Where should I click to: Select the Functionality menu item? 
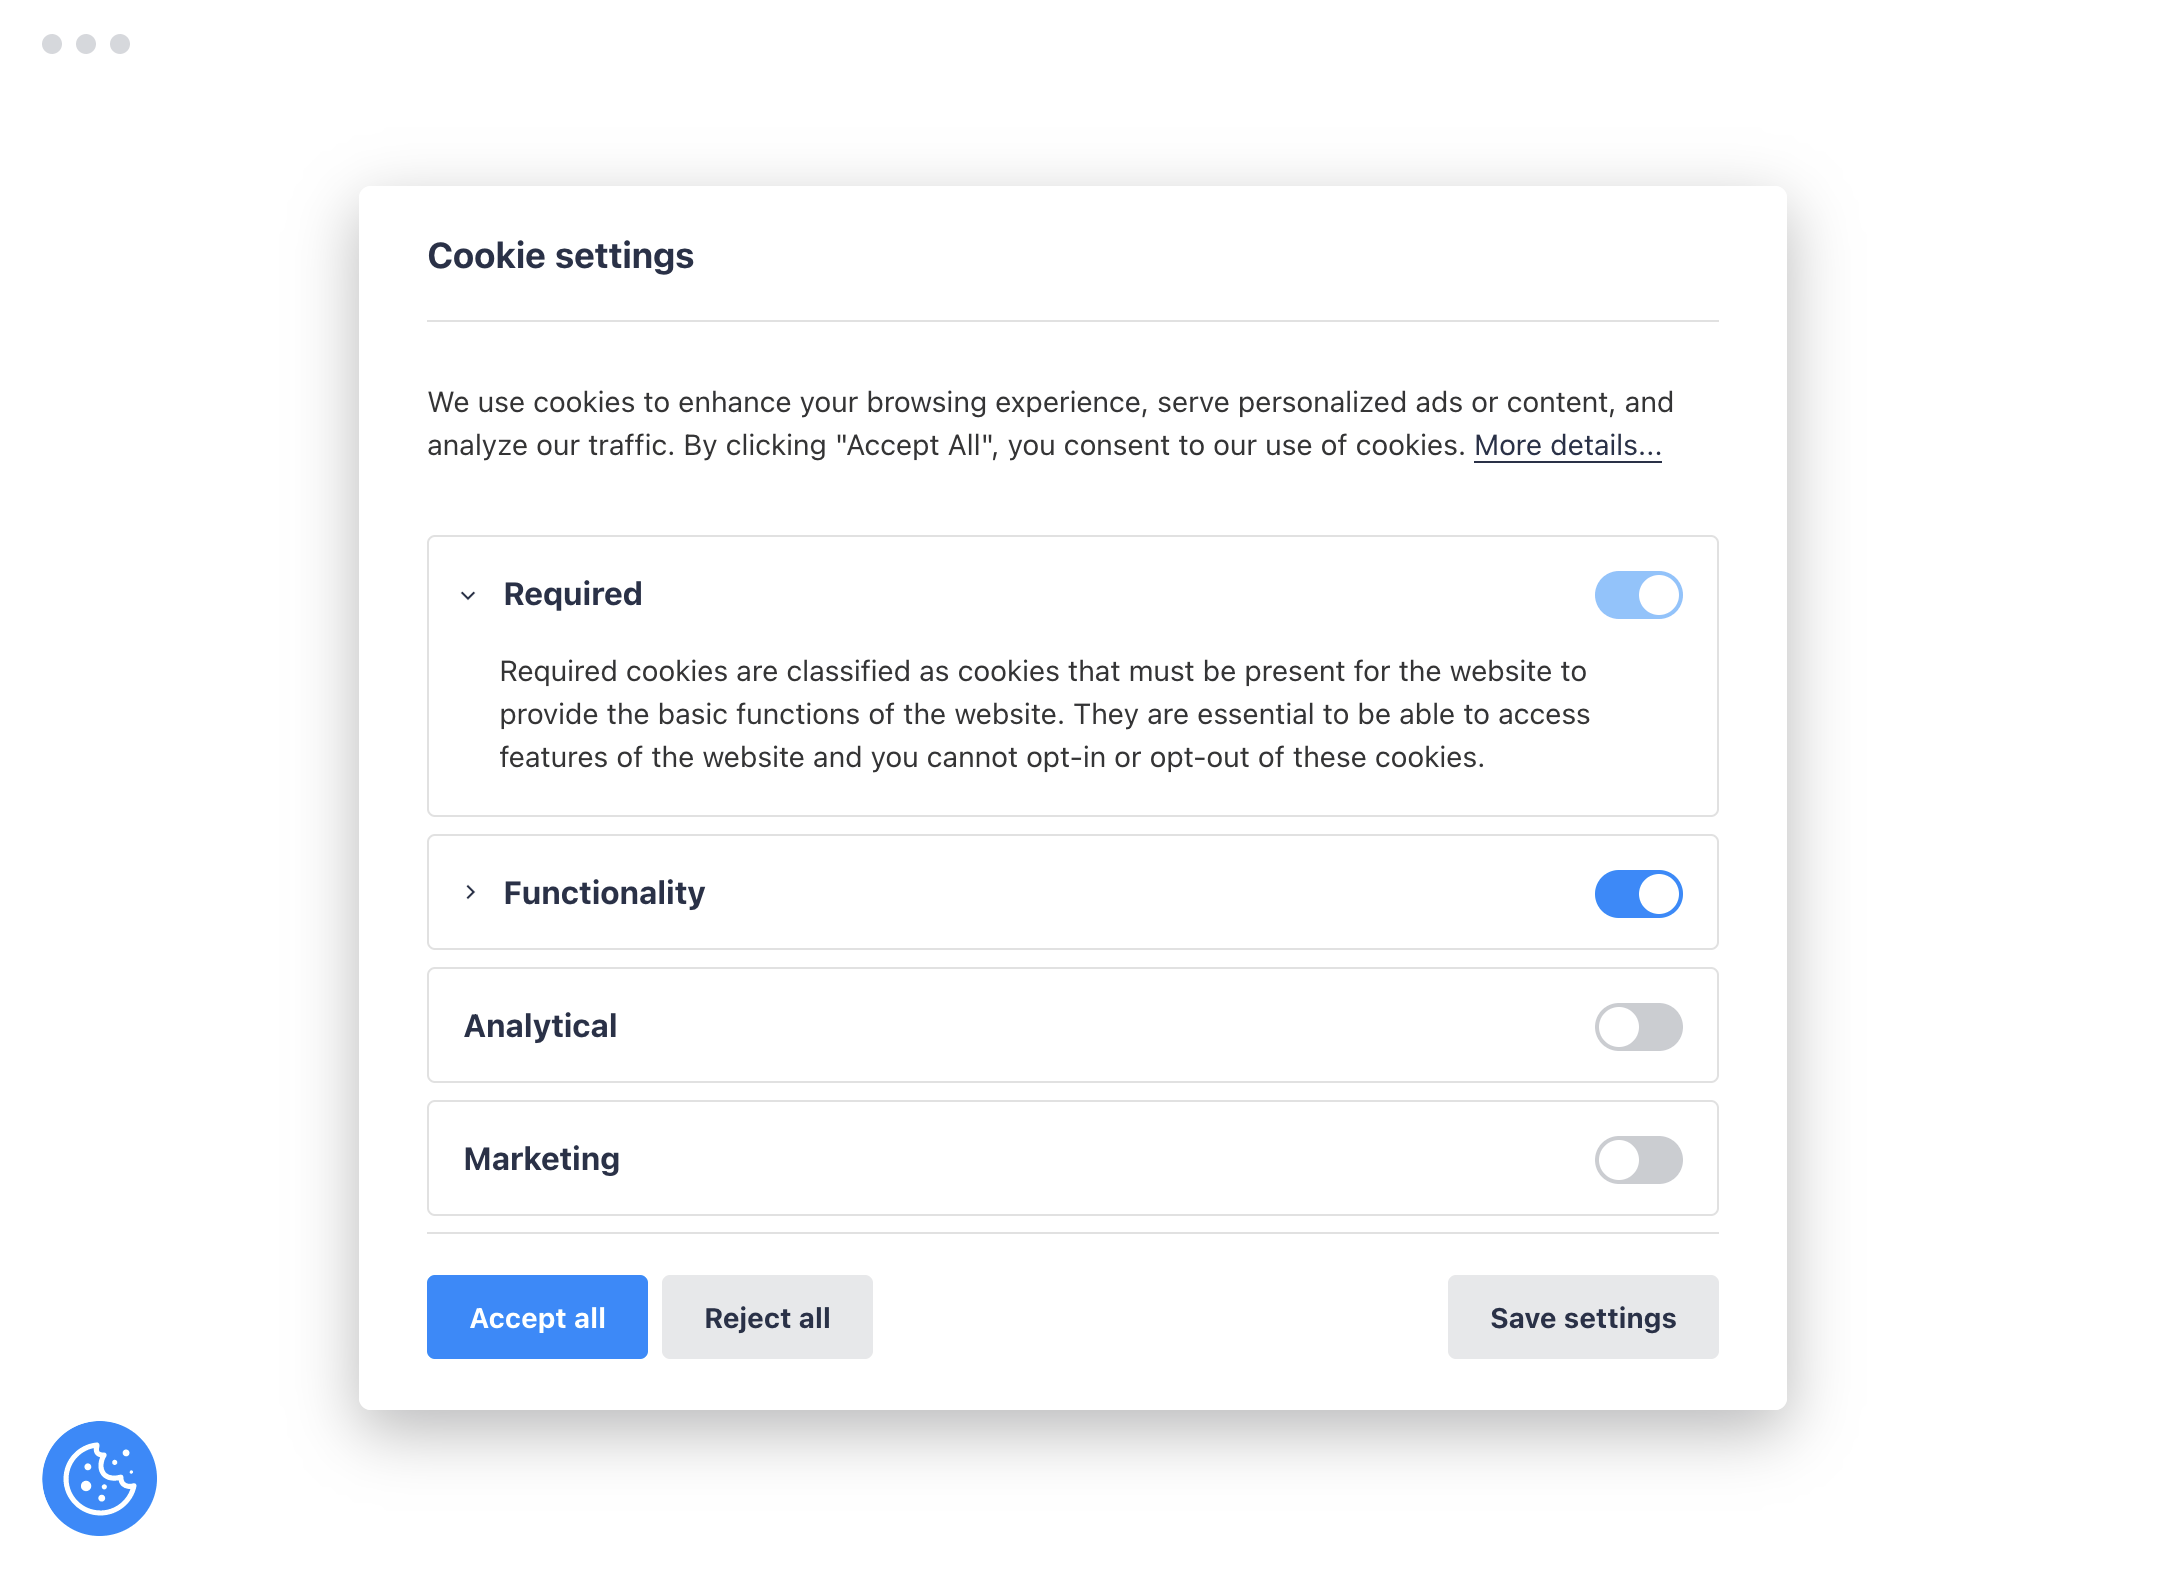(604, 892)
